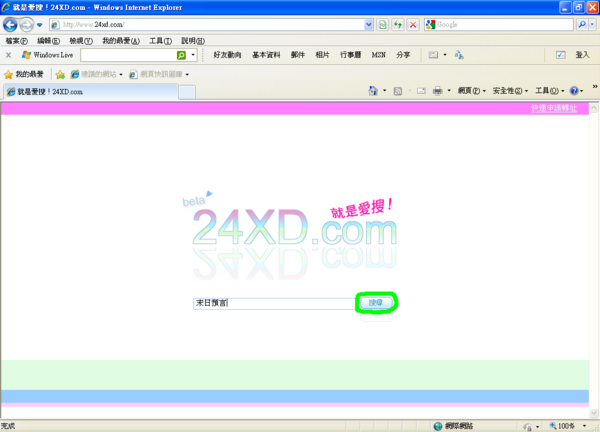Open the 我的最愛(A) menu
Image resolution: width=600 pixels, height=432 pixels.
(121, 41)
